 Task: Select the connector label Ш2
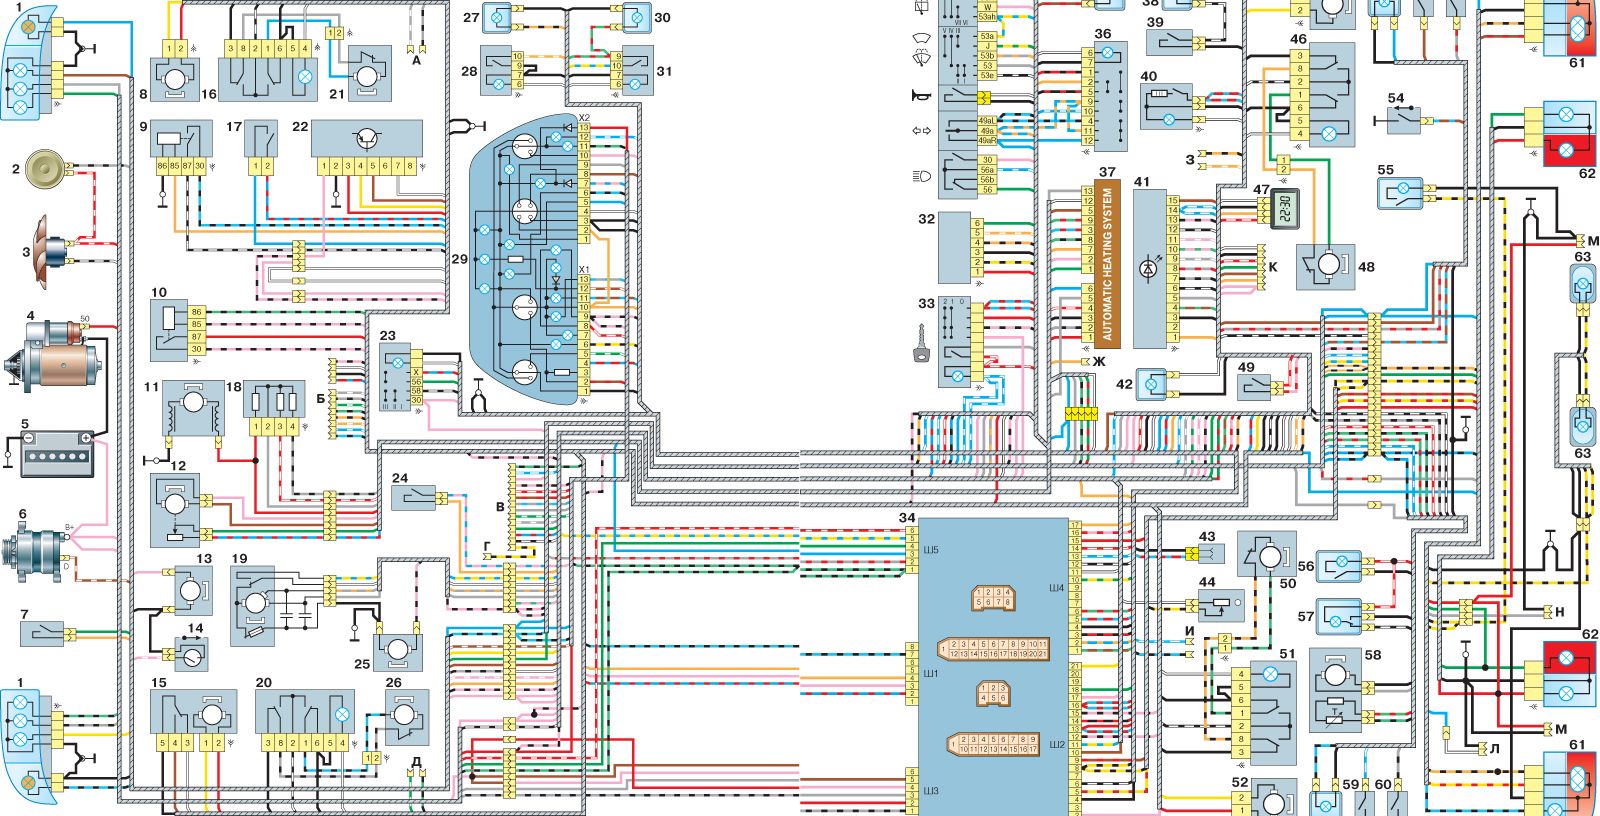click(x=1056, y=744)
